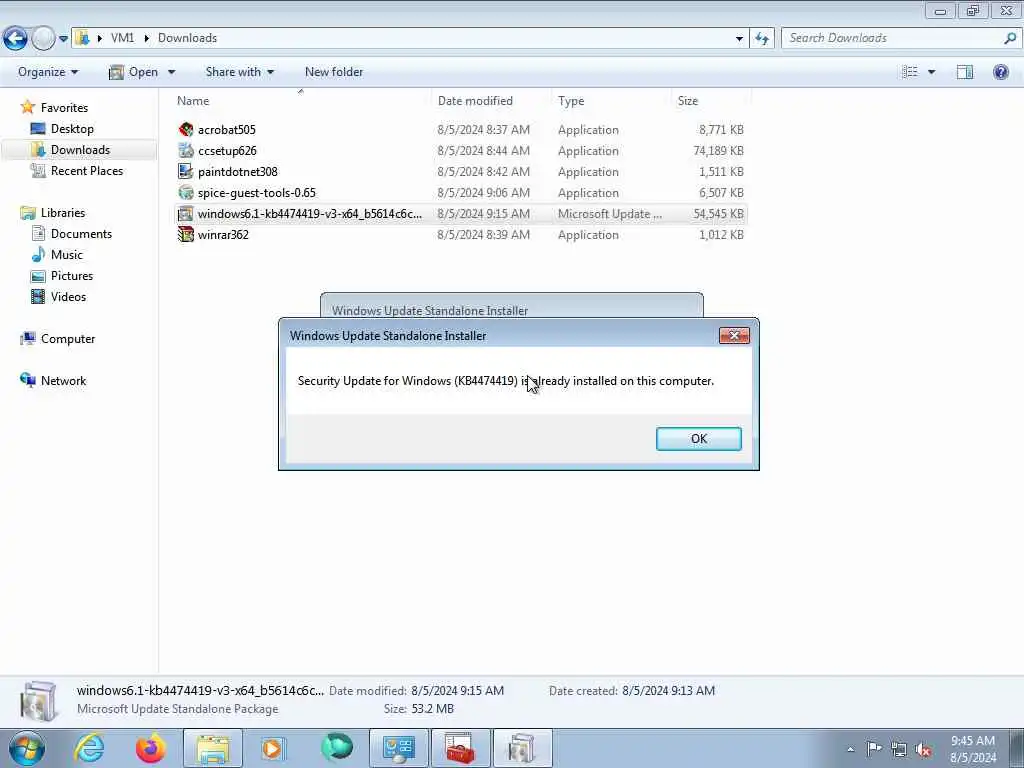1024x768 pixels.
Task: Select VM1 in the address breadcrumb
Action: [x=122, y=38]
